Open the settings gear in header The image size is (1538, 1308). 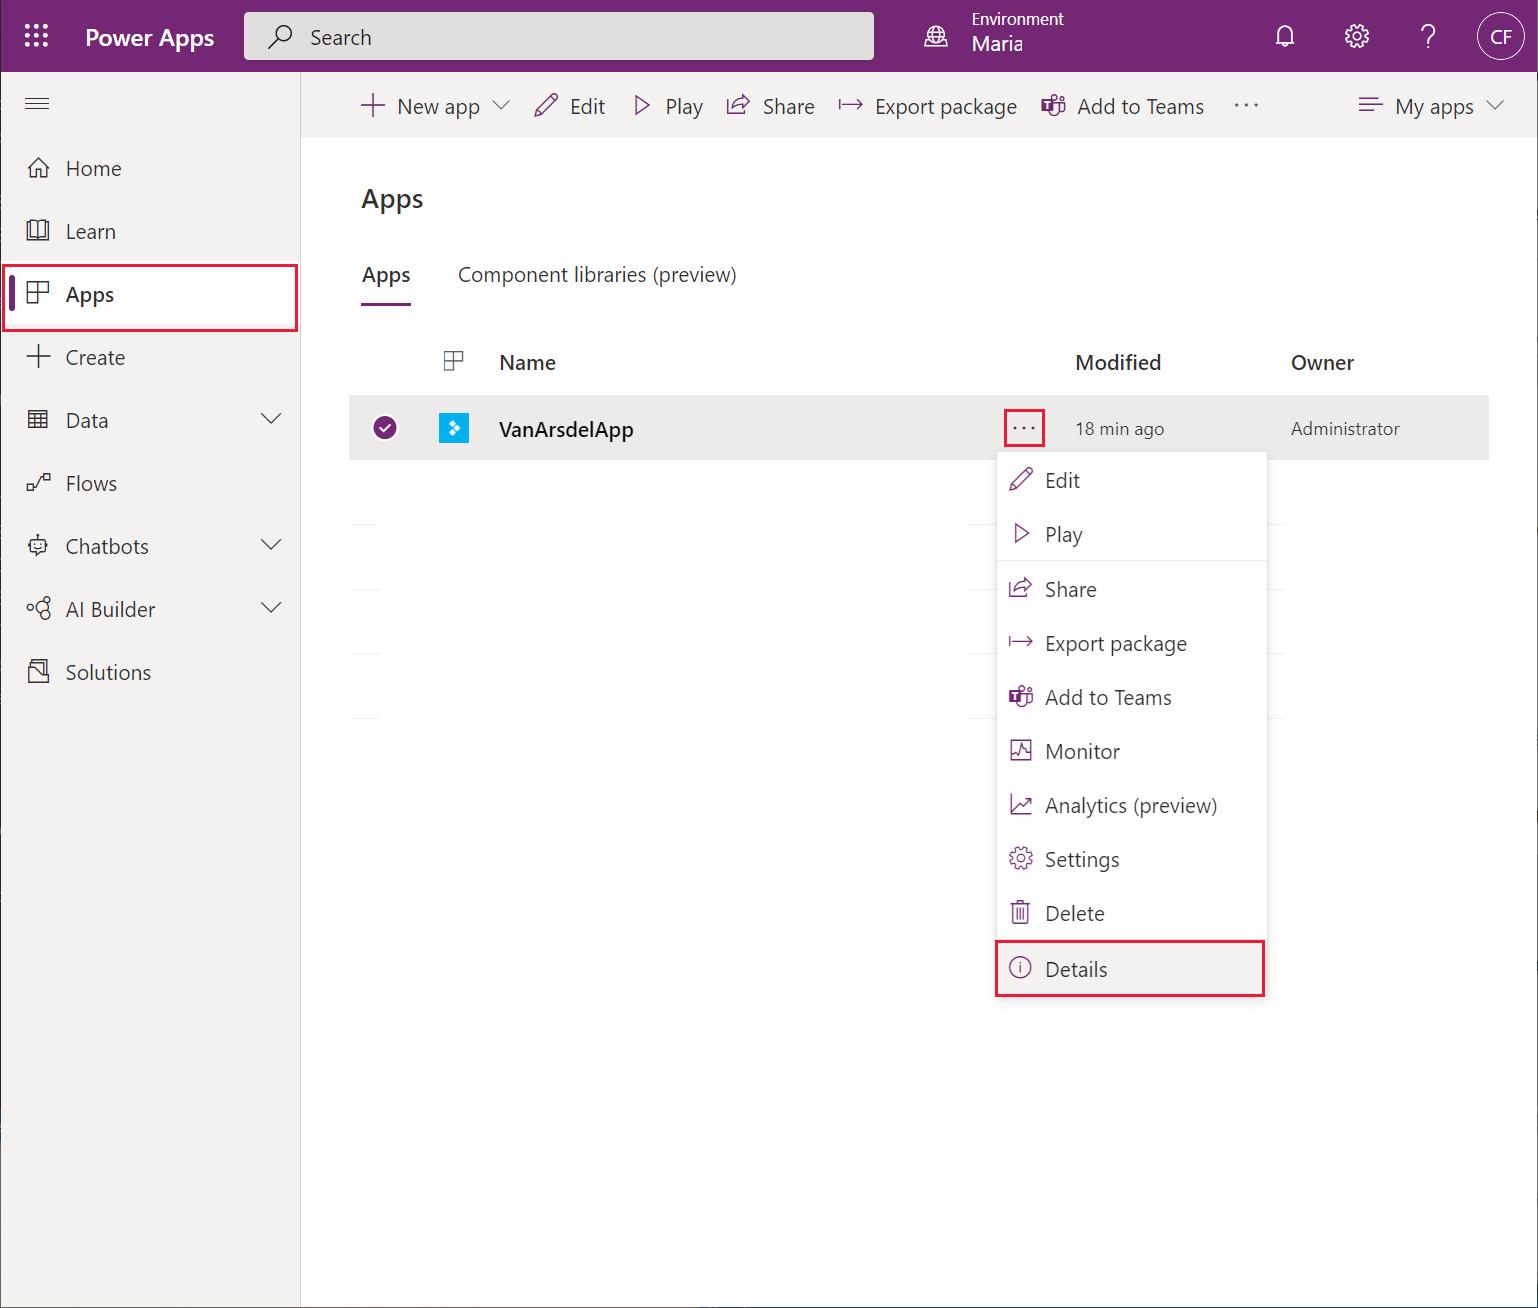coord(1356,36)
